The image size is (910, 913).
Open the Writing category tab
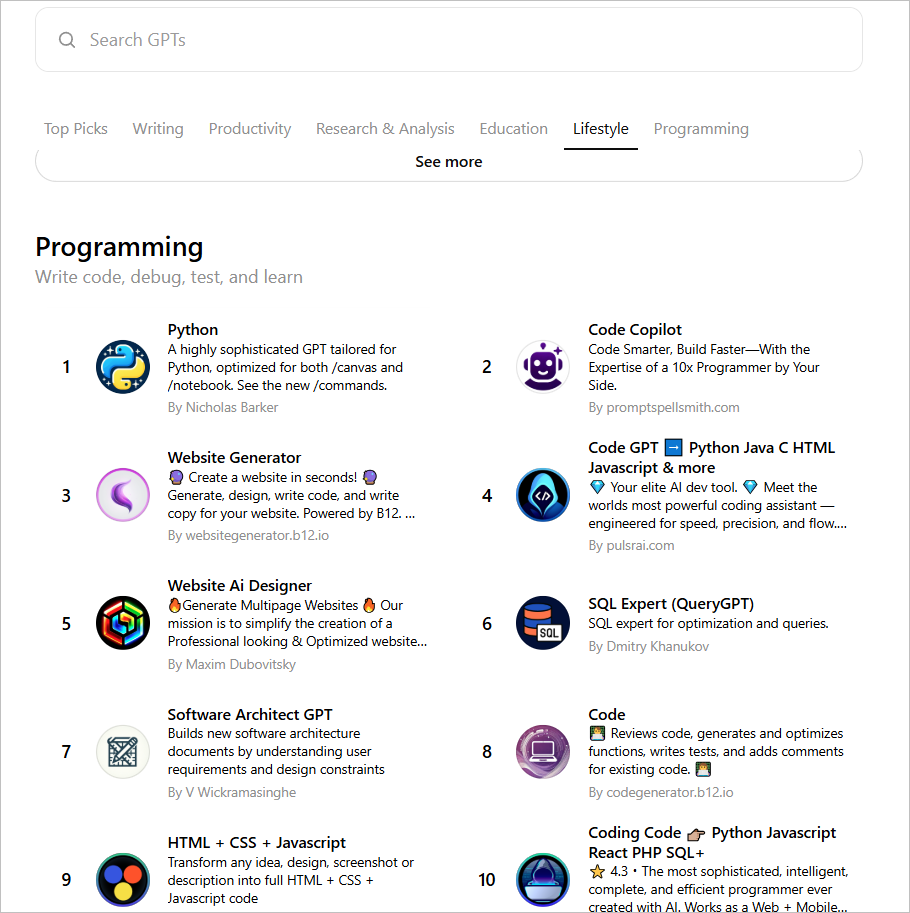[158, 129]
